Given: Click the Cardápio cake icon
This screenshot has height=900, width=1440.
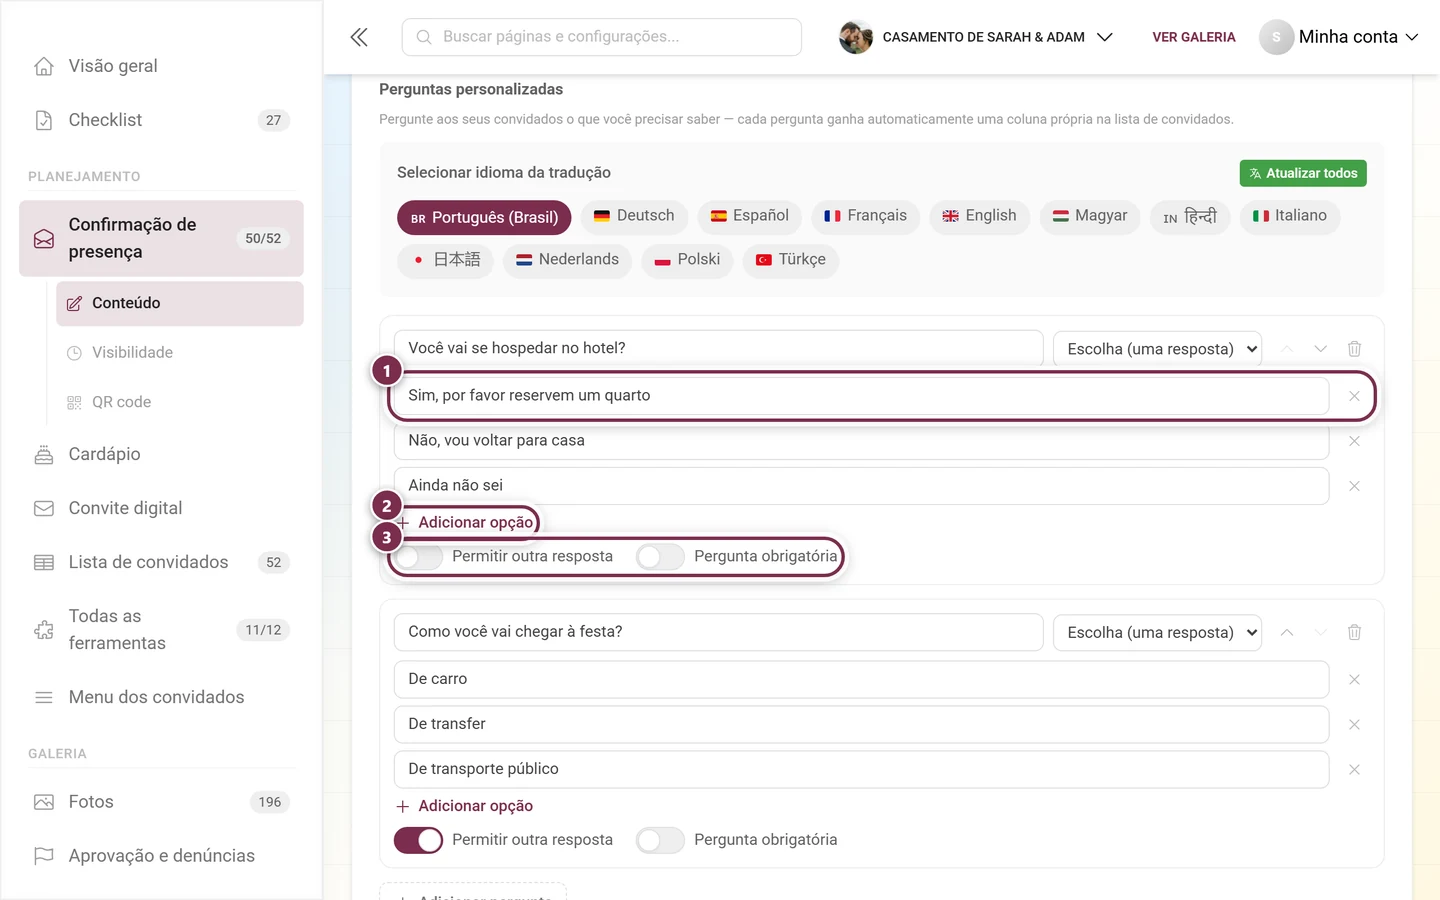Looking at the screenshot, I should coord(44,454).
